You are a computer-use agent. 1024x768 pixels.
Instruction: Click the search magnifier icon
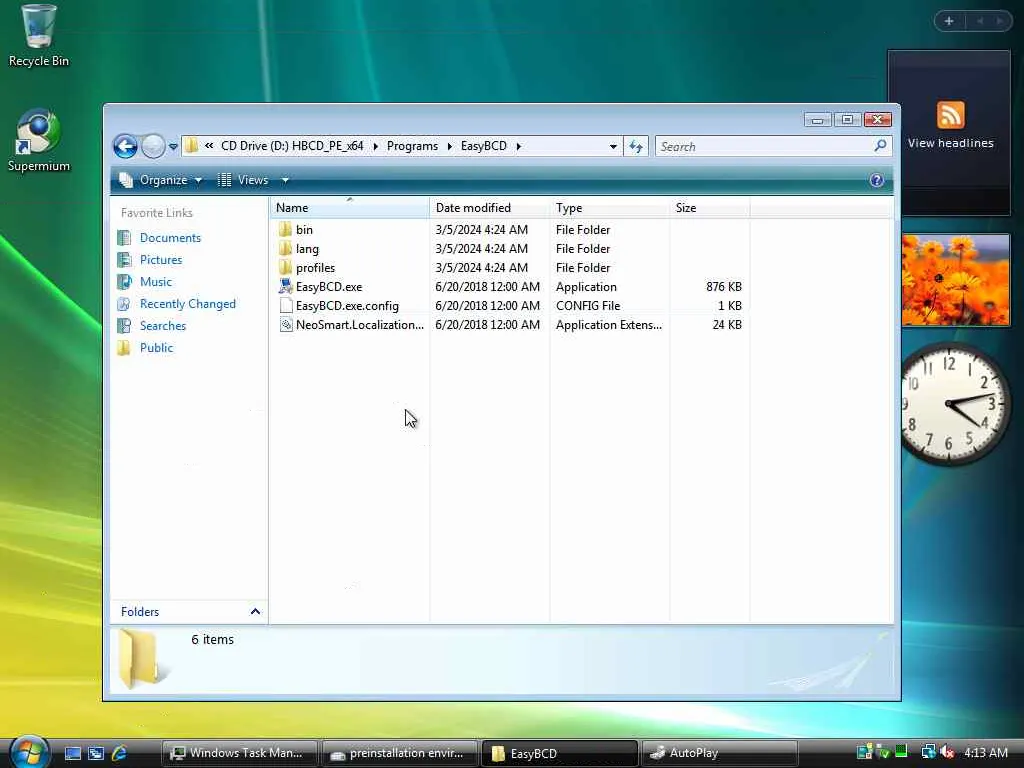tap(880, 146)
